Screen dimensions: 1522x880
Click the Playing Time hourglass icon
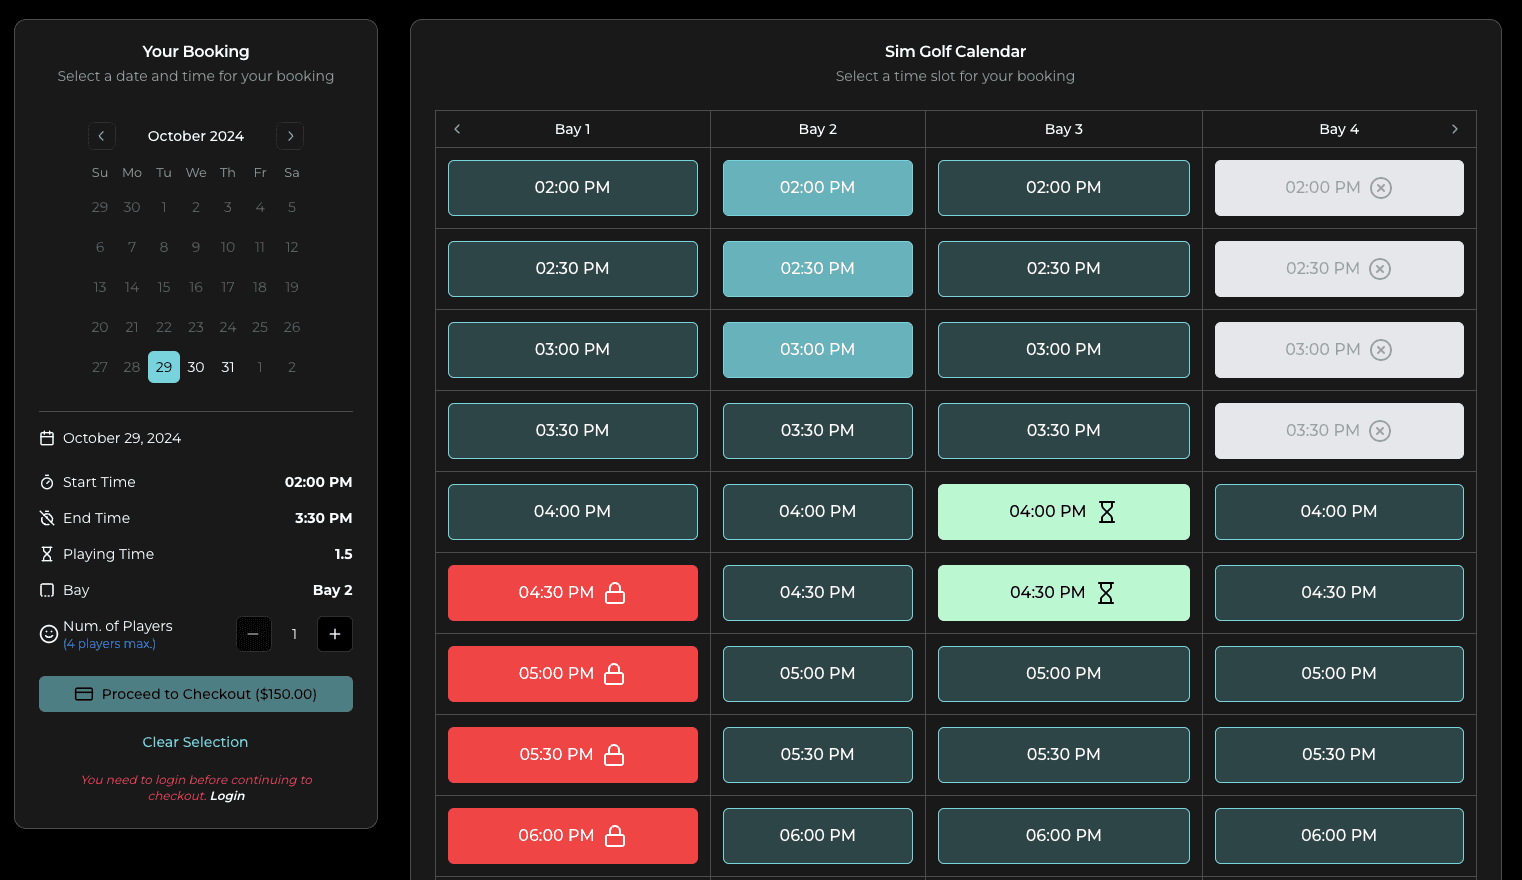(47, 554)
